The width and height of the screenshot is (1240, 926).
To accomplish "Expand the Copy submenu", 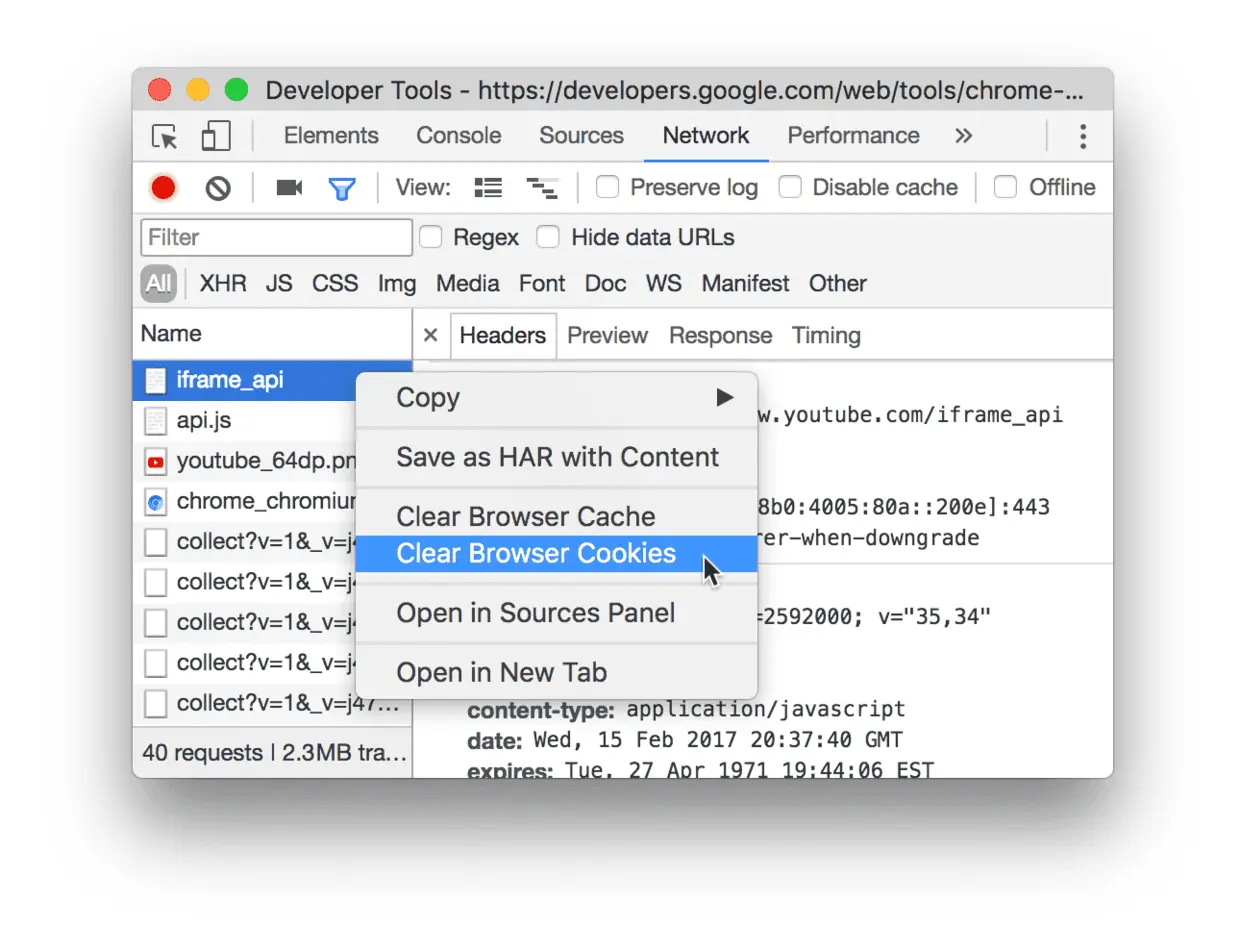I will pyautogui.click(x=557, y=397).
